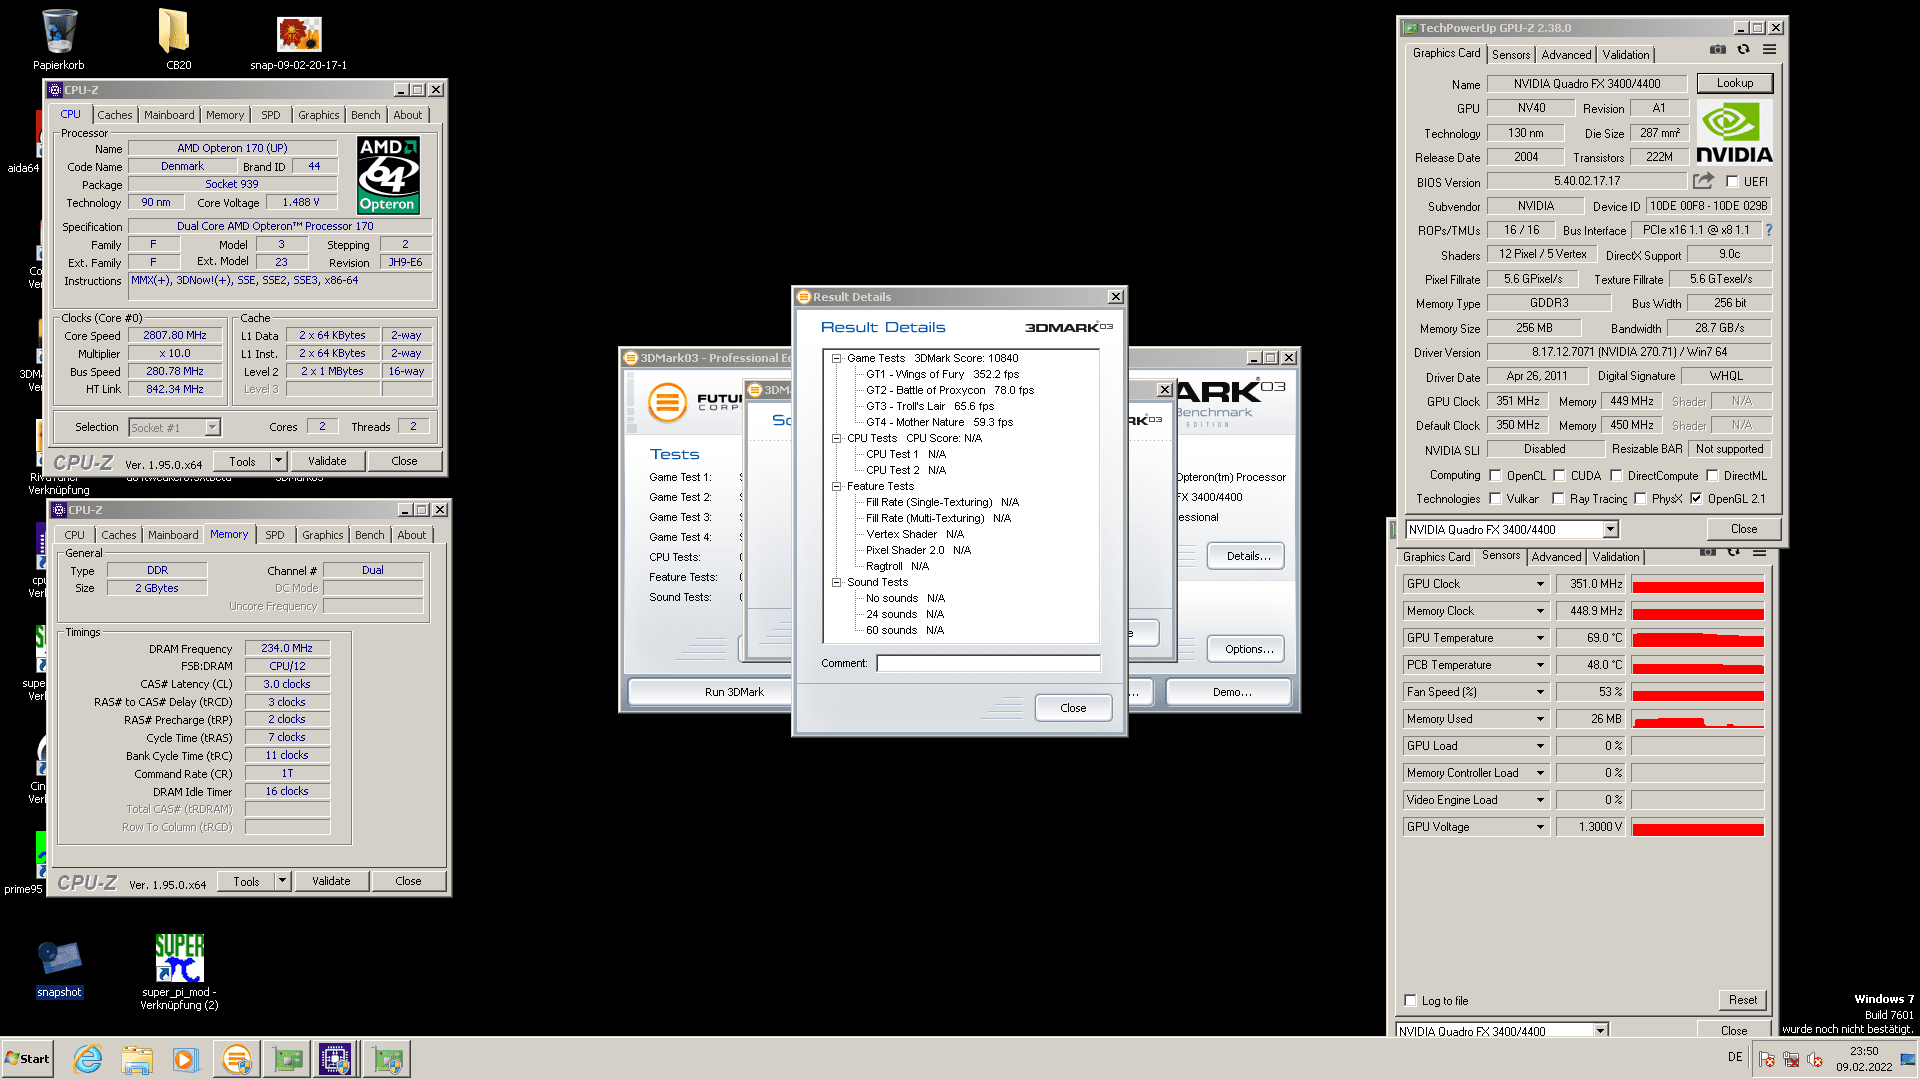Toggle the OpenGL 2.1 checkbox
The image size is (1920, 1080).
(1696, 499)
